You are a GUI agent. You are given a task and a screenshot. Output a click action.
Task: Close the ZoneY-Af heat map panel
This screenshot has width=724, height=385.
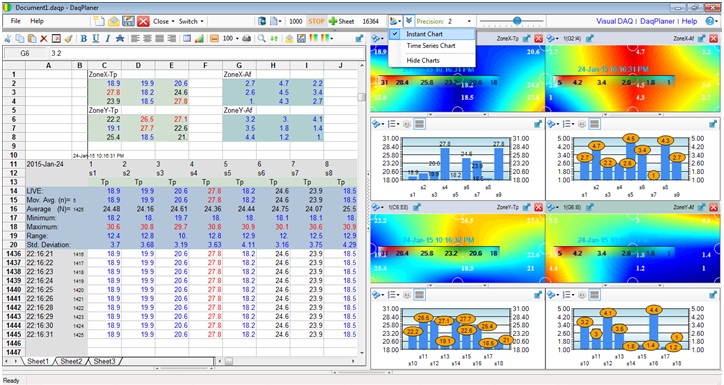pos(713,208)
